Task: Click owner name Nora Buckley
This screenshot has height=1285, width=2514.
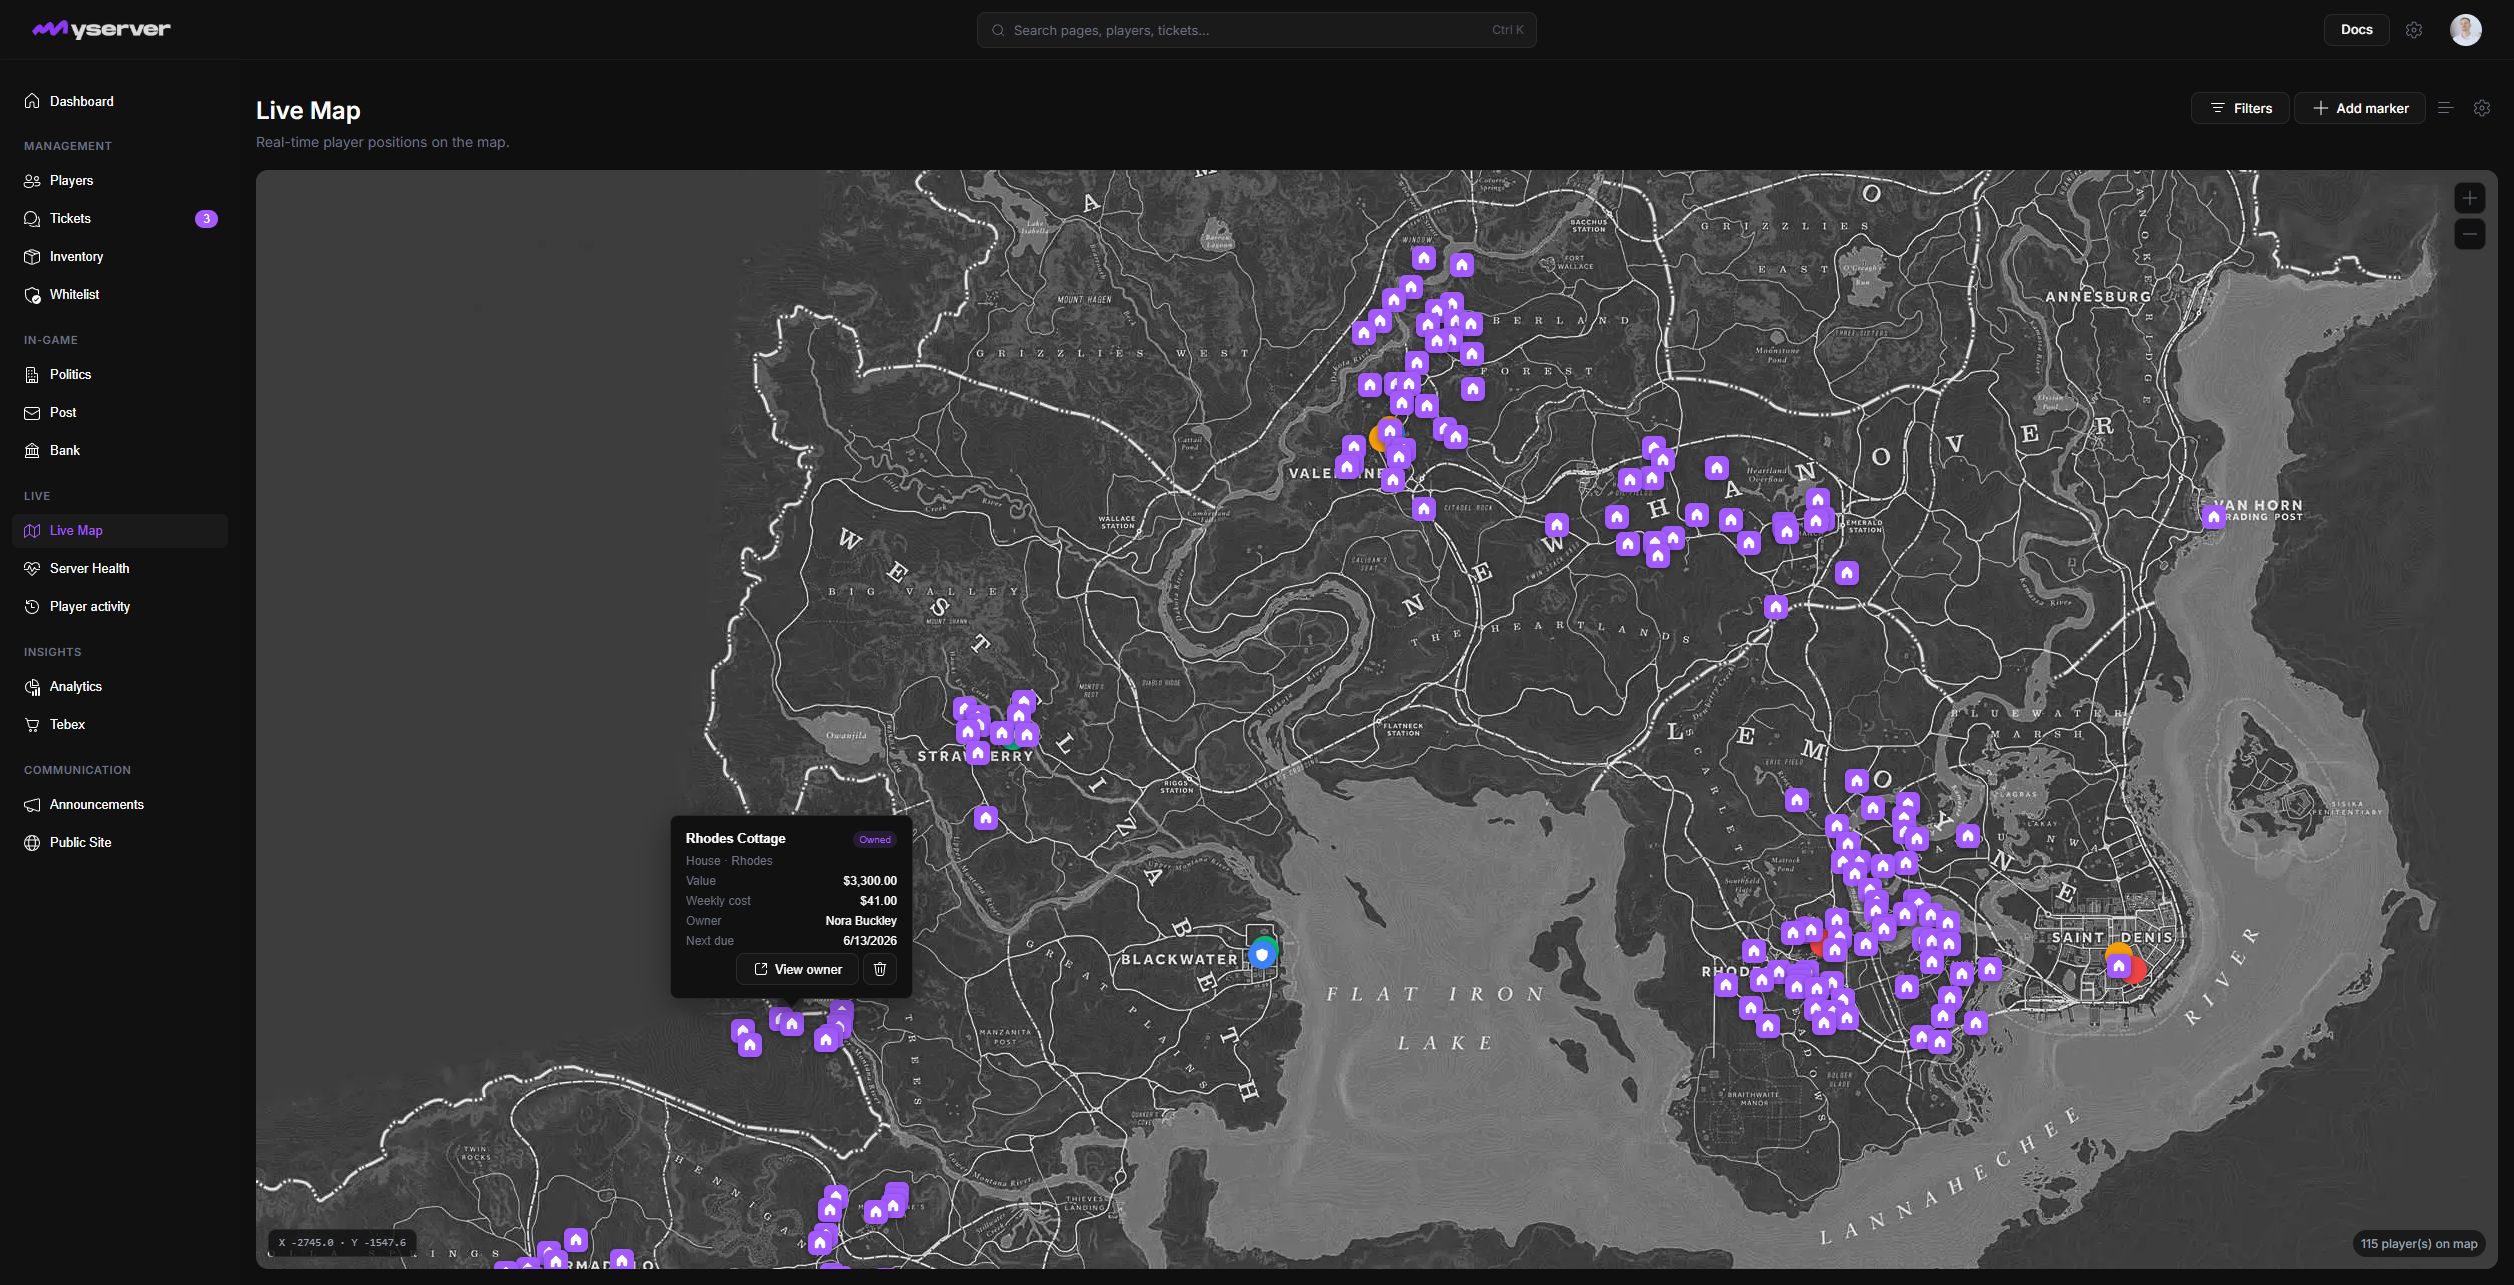Action: click(860, 921)
